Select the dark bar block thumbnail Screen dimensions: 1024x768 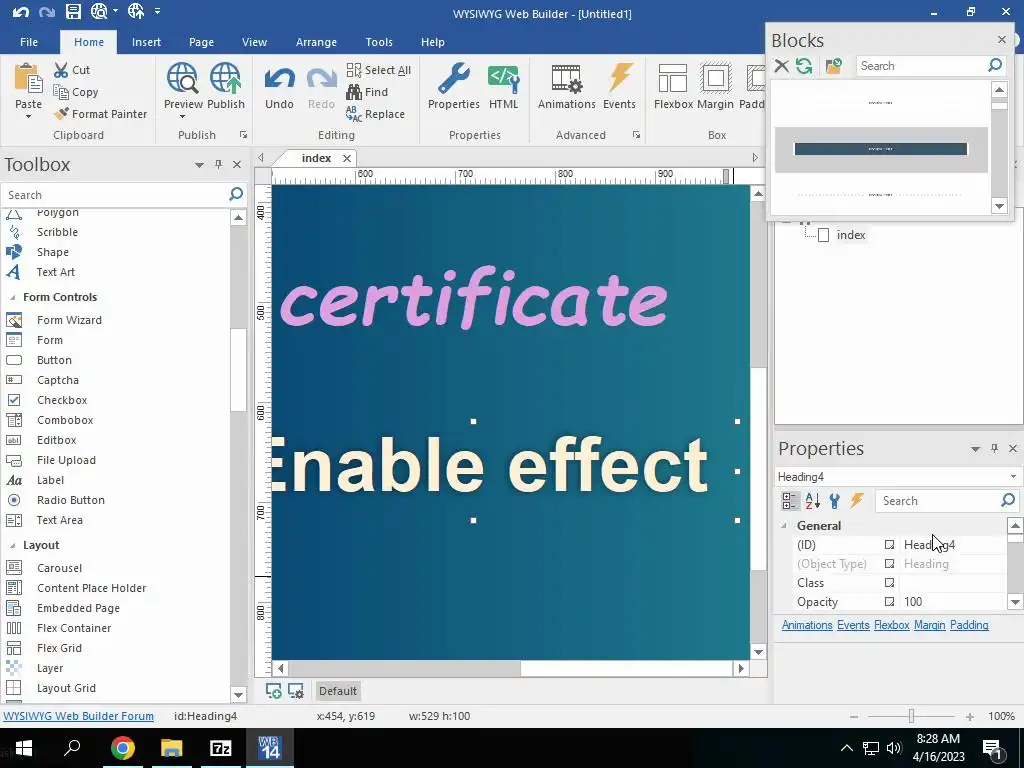(x=880, y=149)
